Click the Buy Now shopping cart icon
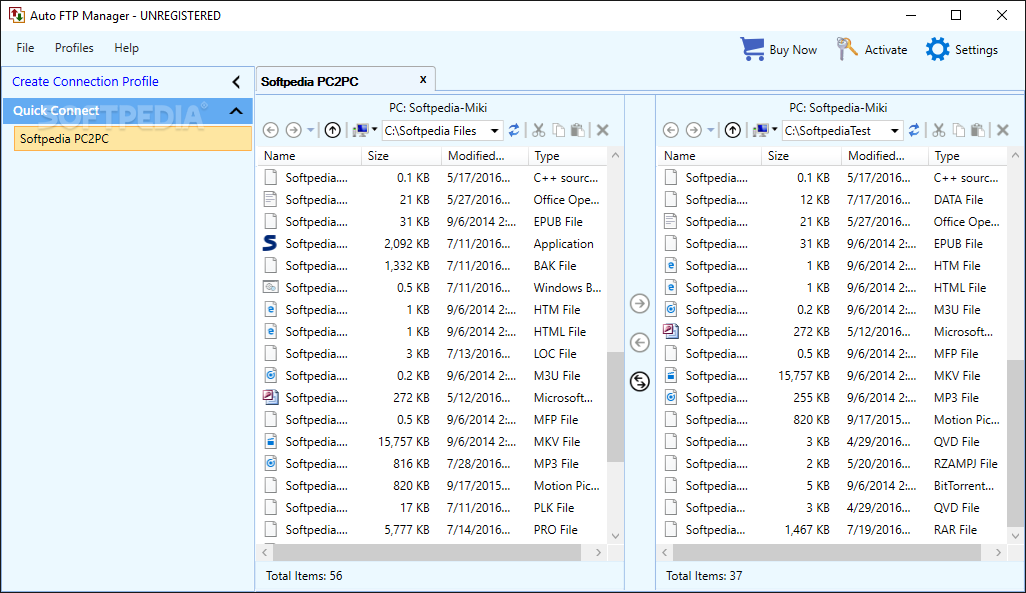Image resolution: width=1026 pixels, height=593 pixels. click(x=752, y=49)
